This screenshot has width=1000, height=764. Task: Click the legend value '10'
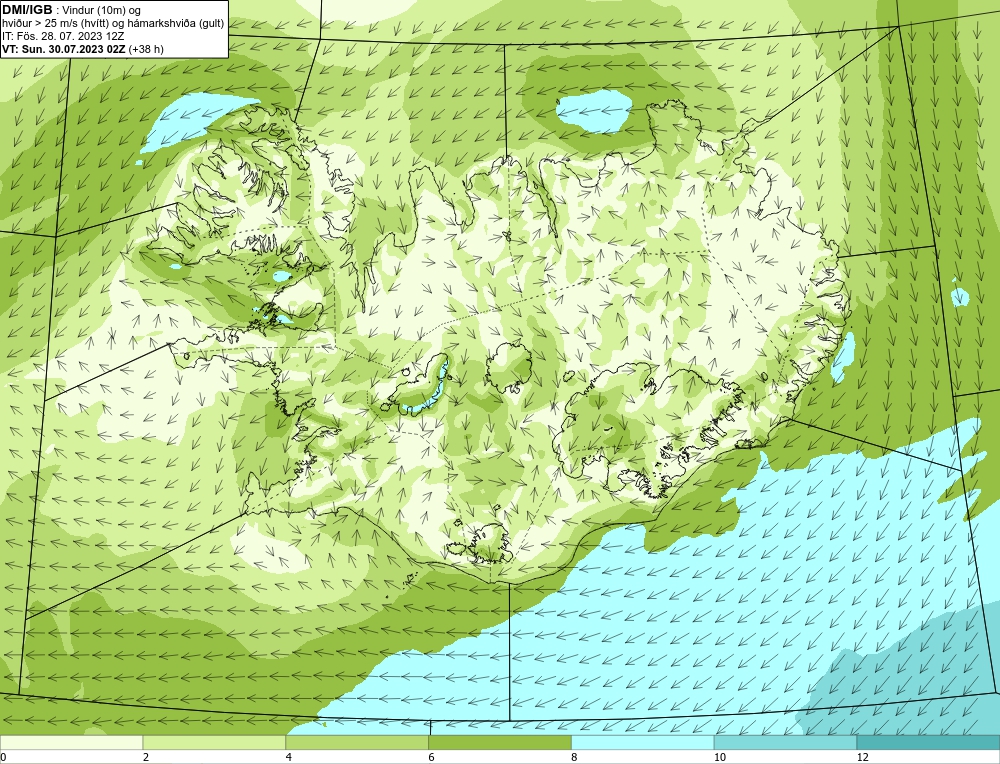point(719,757)
